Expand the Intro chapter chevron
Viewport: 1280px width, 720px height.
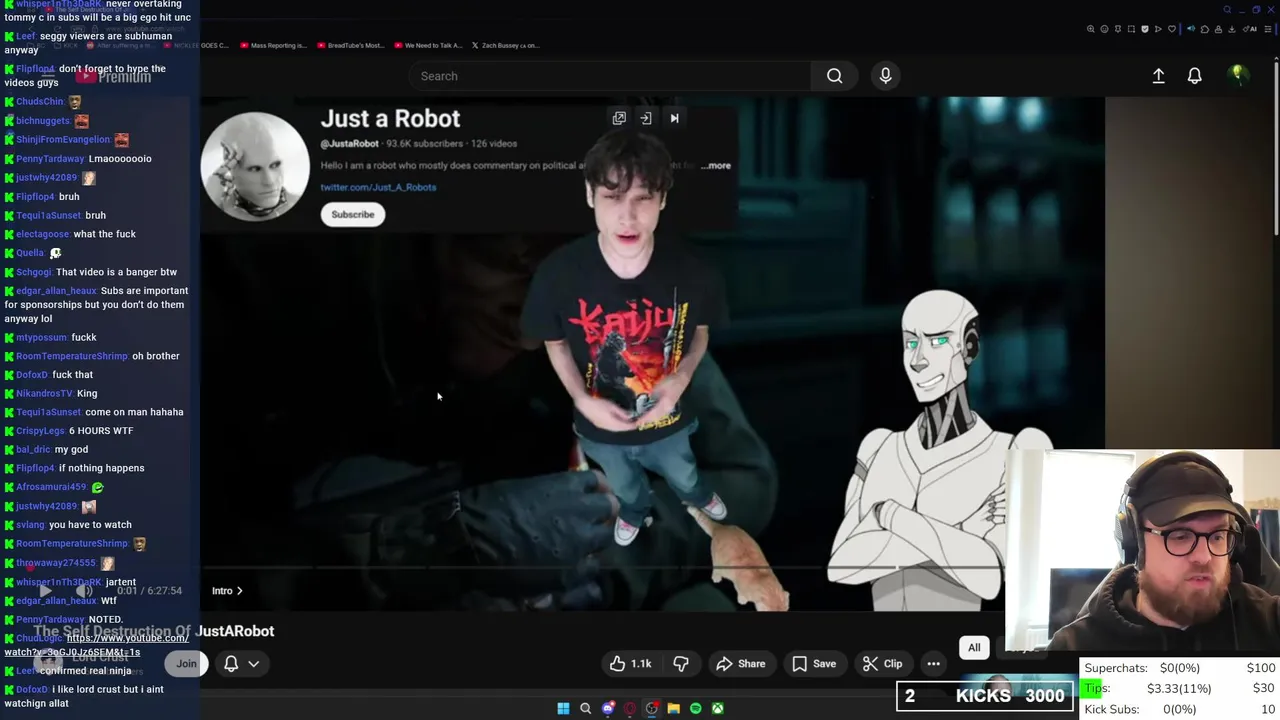click(x=239, y=591)
